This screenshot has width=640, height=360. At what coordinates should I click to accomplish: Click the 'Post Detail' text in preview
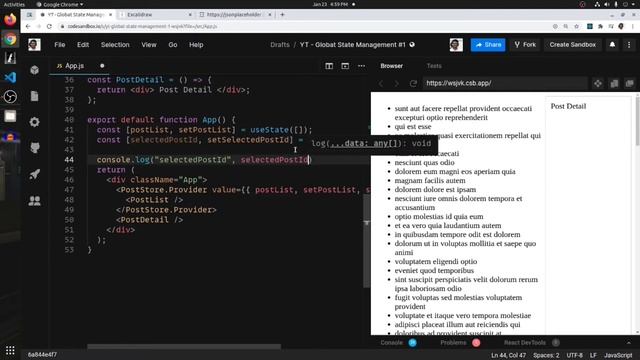pyautogui.click(x=568, y=106)
